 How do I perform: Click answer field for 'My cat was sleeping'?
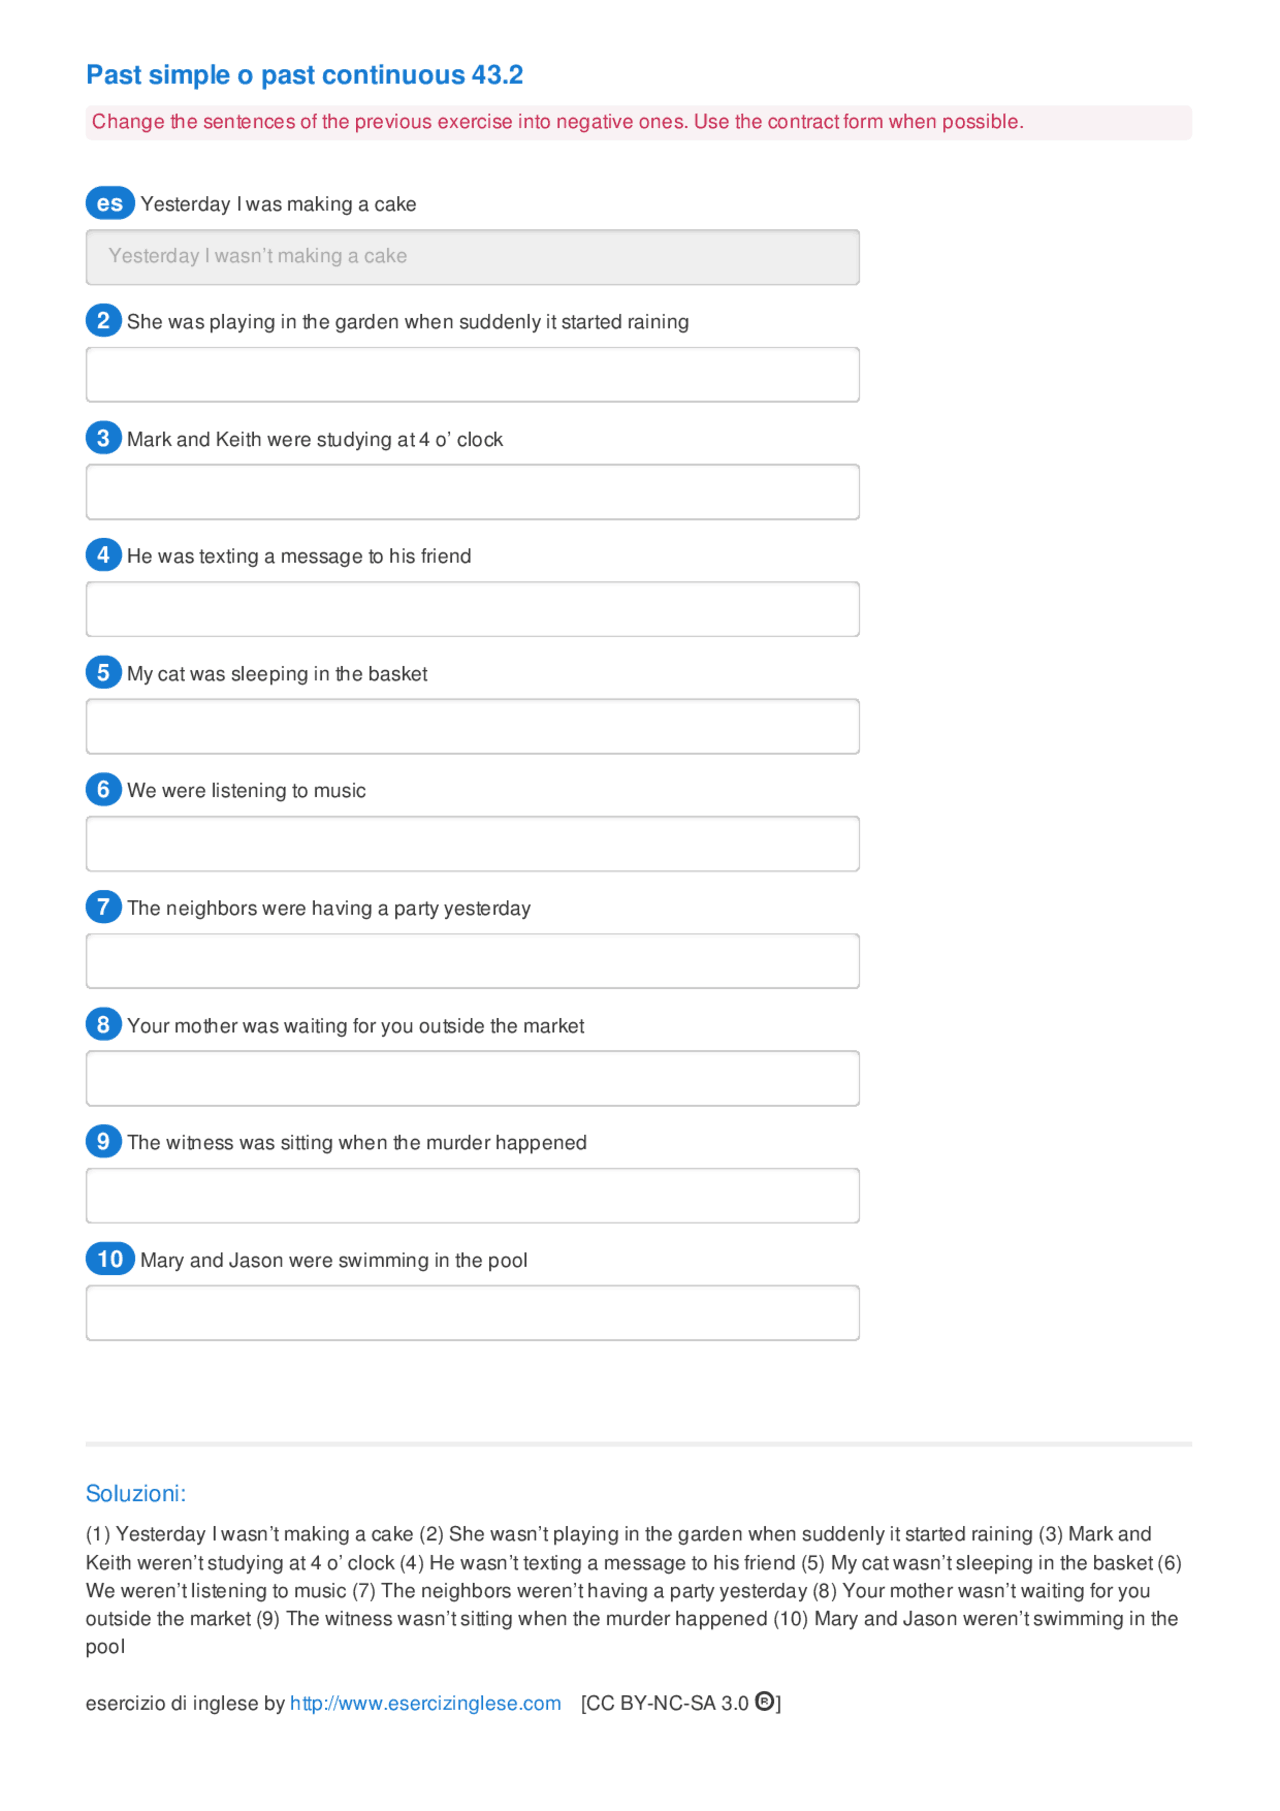pos(472,727)
